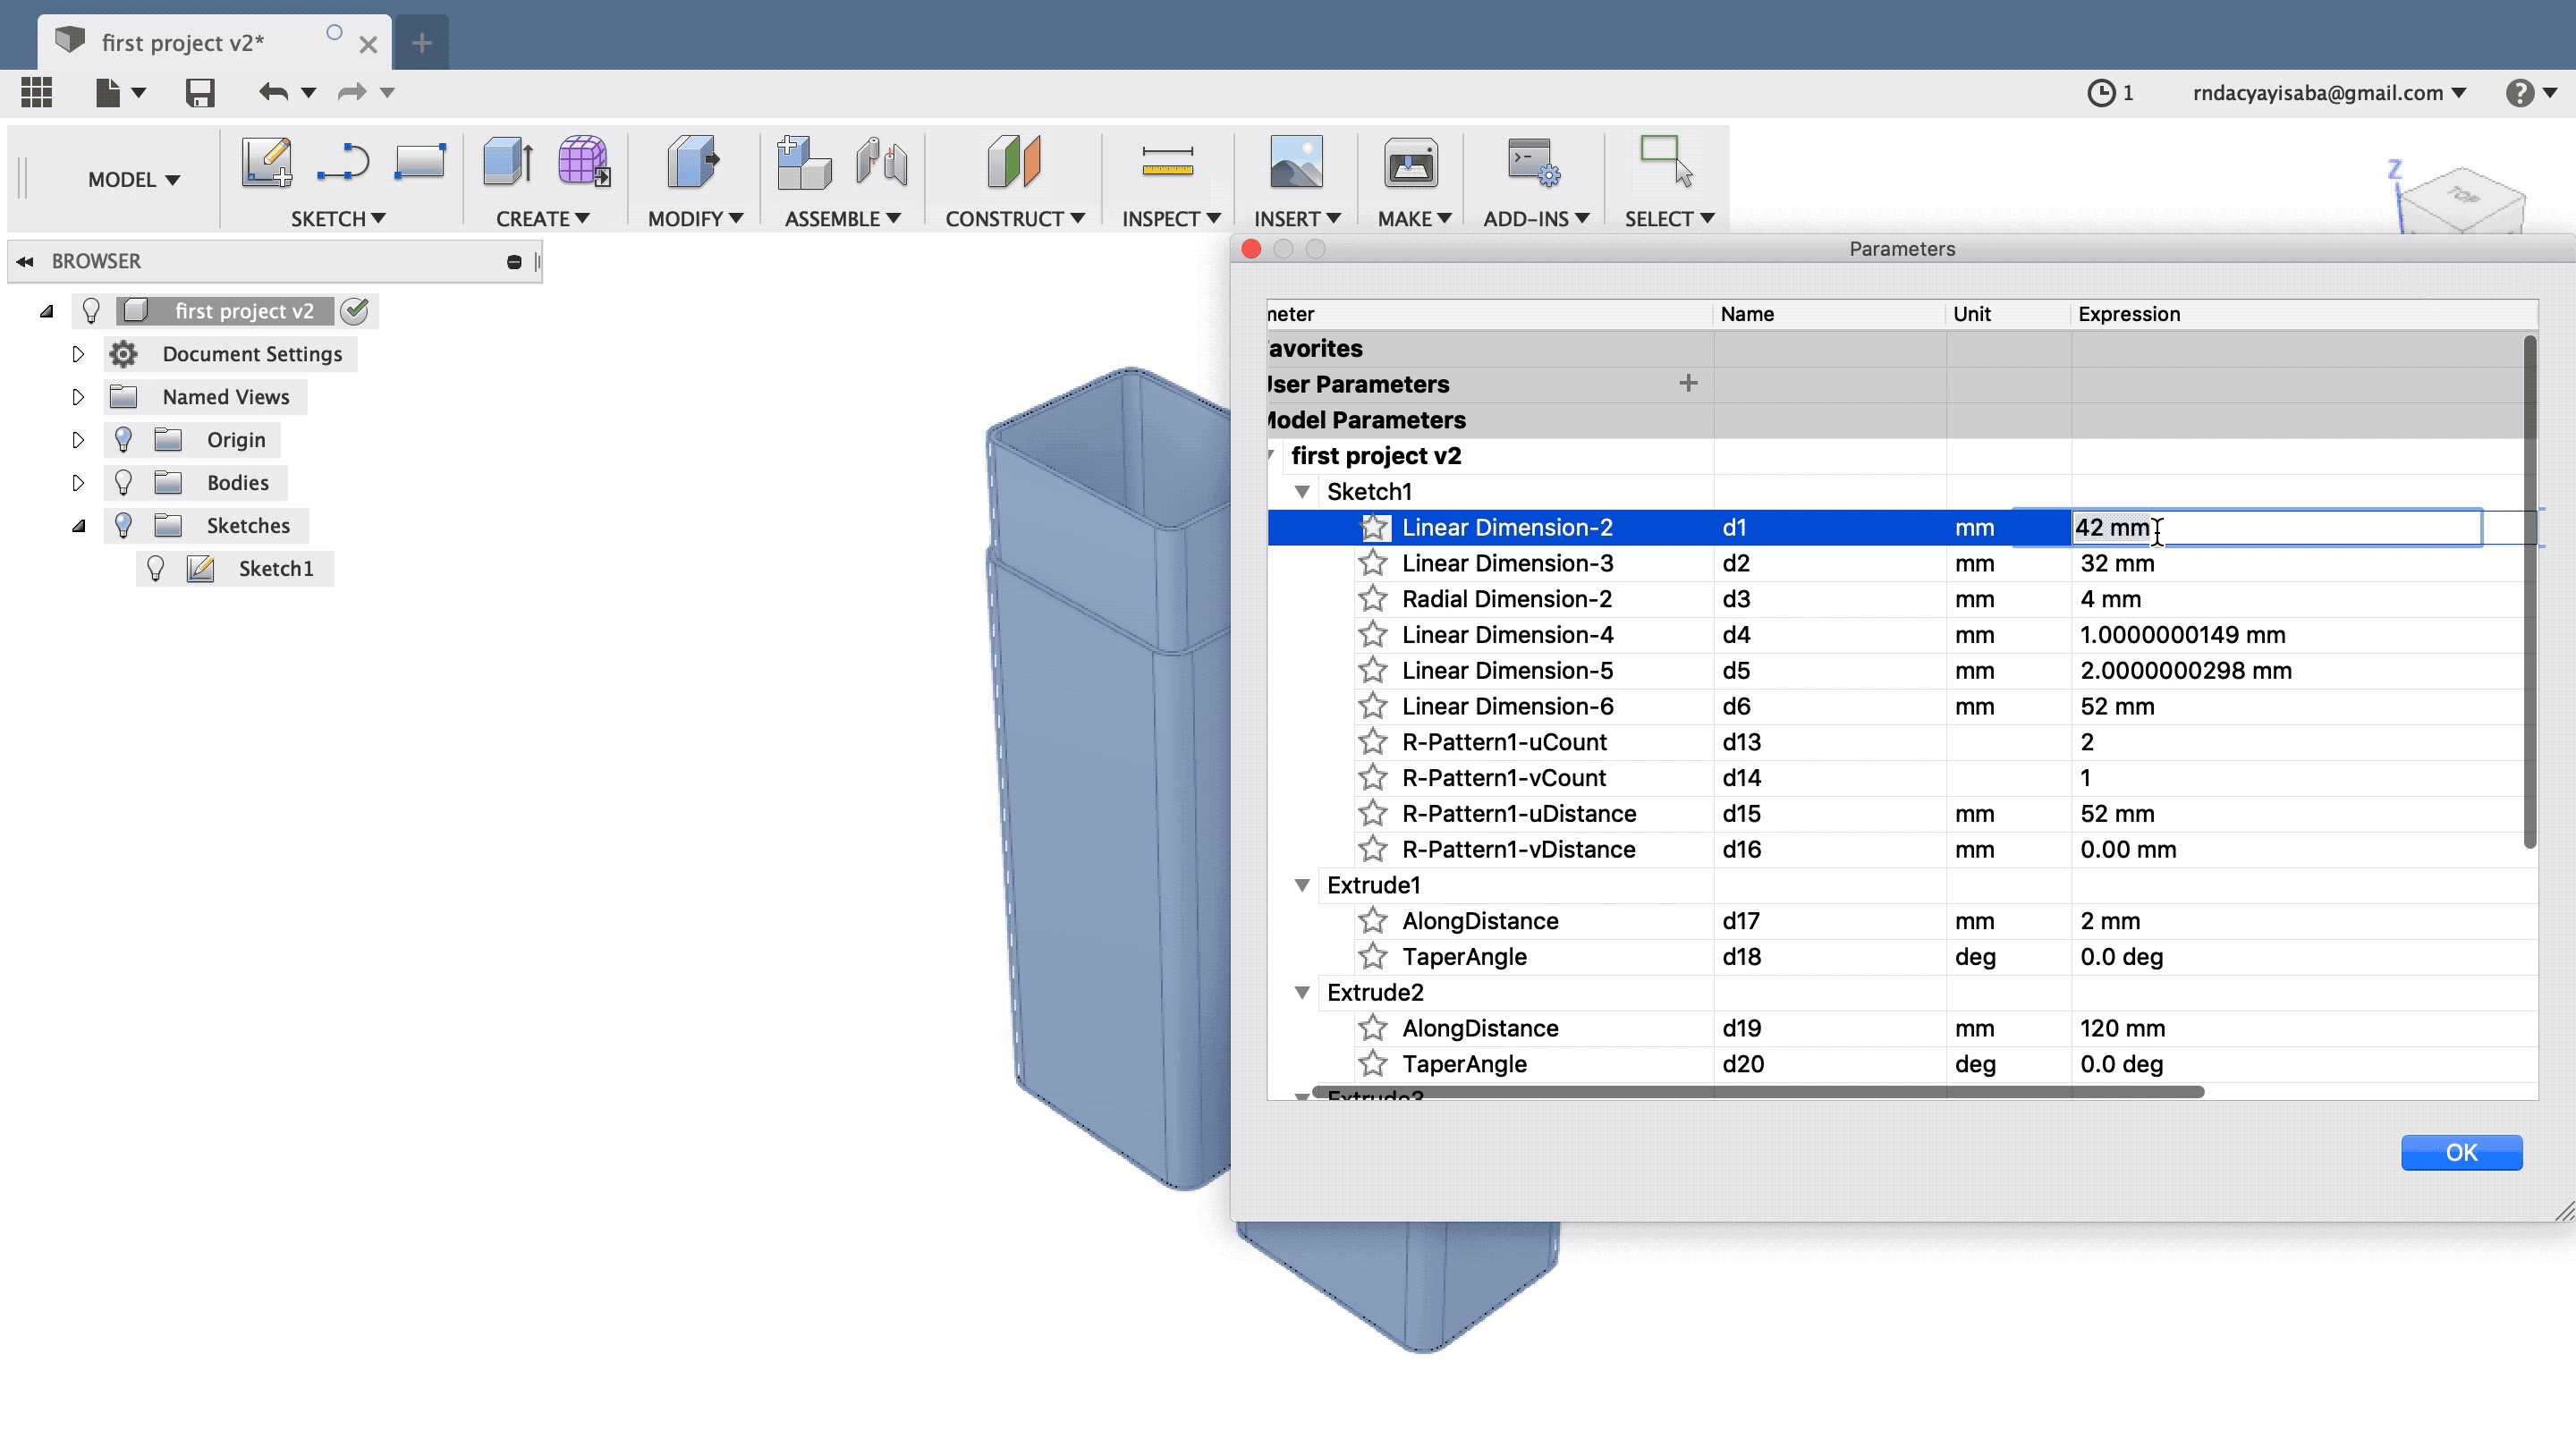Click the Redo arrow

(351, 93)
